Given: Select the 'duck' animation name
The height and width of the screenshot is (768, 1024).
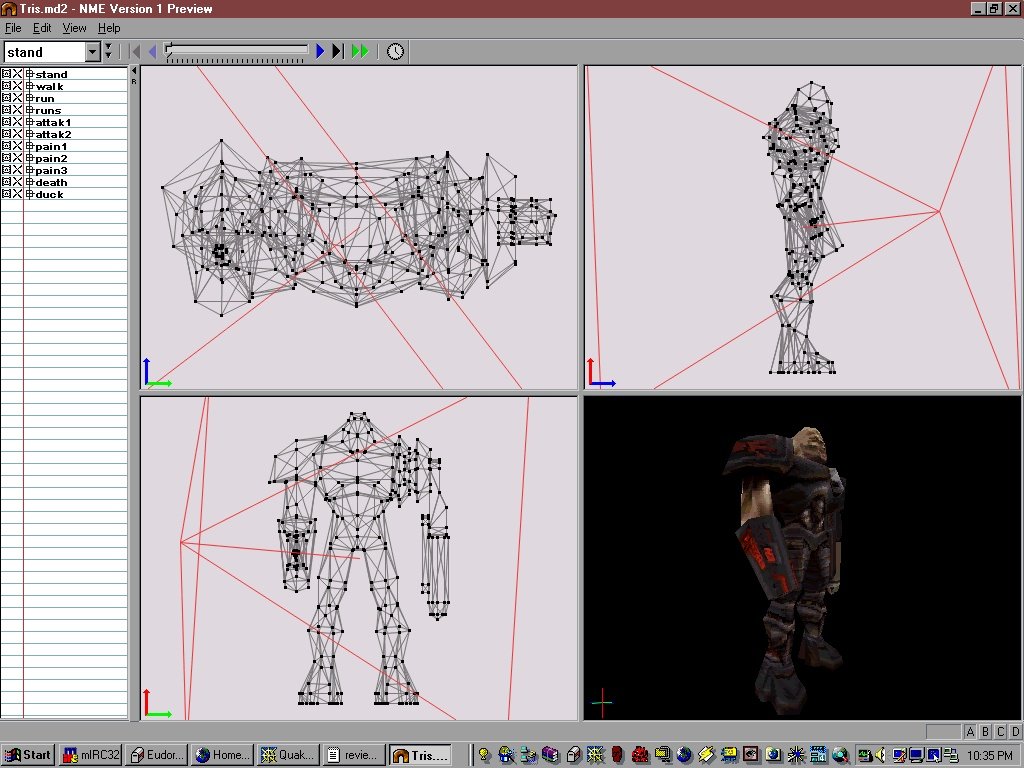Looking at the screenshot, I should click(49, 194).
